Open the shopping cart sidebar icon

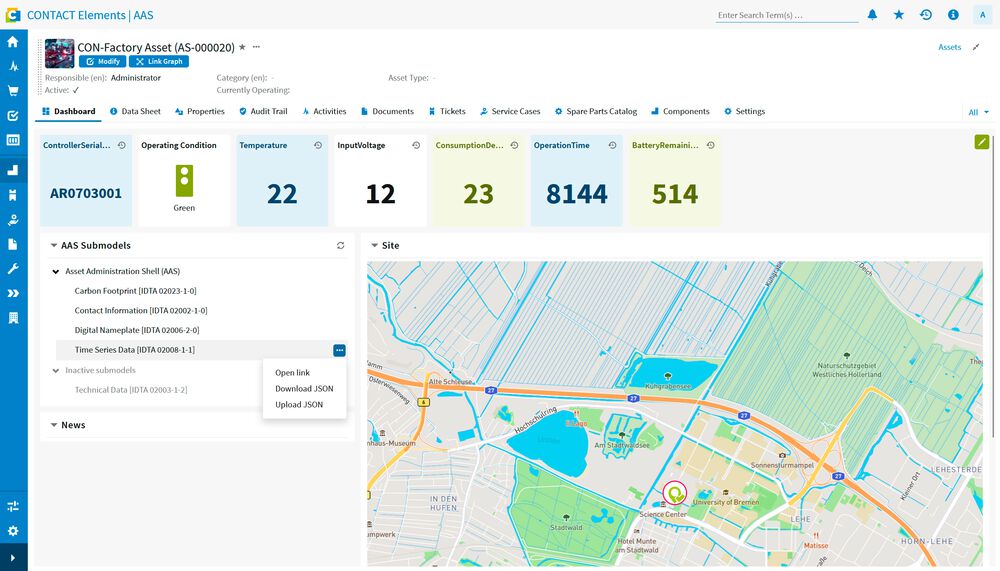13,91
